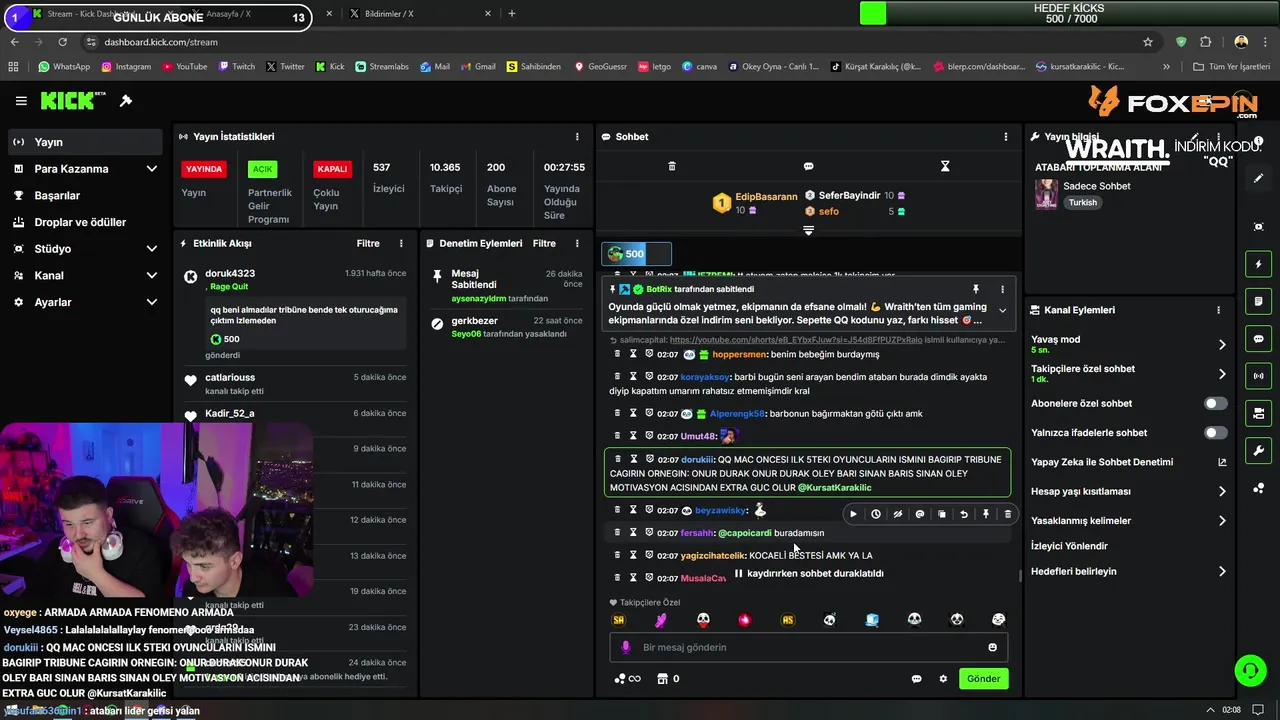Open Yavaş mod settings arrow

[1222, 345]
